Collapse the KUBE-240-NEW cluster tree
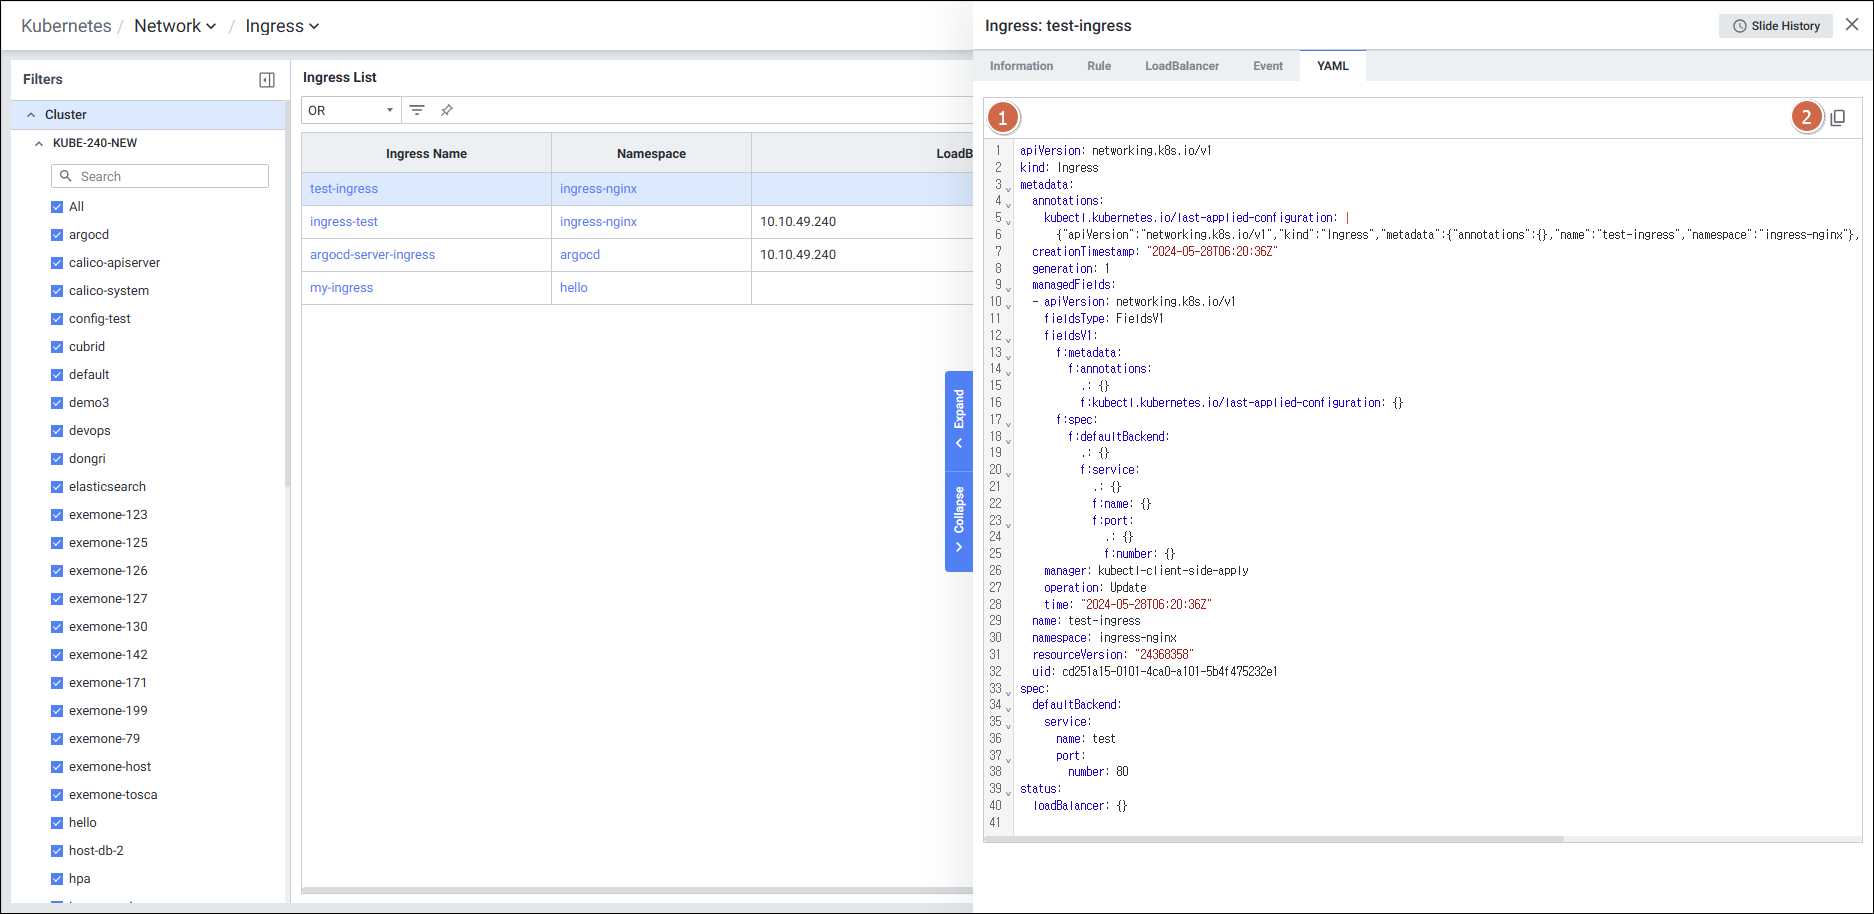The width and height of the screenshot is (1874, 914). coord(39,144)
